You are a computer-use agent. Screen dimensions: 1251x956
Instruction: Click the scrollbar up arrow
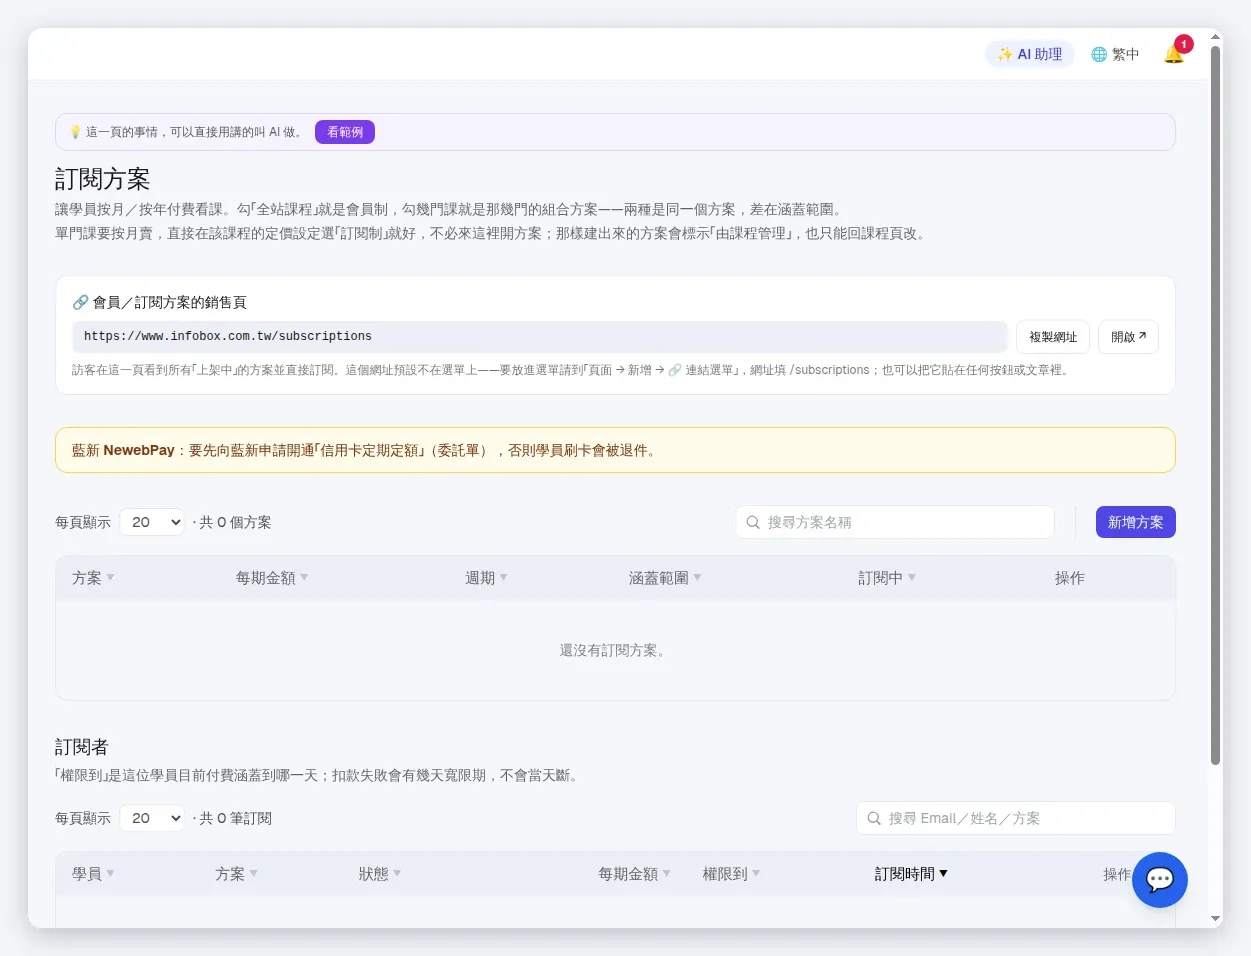[x=1215, y=37]
